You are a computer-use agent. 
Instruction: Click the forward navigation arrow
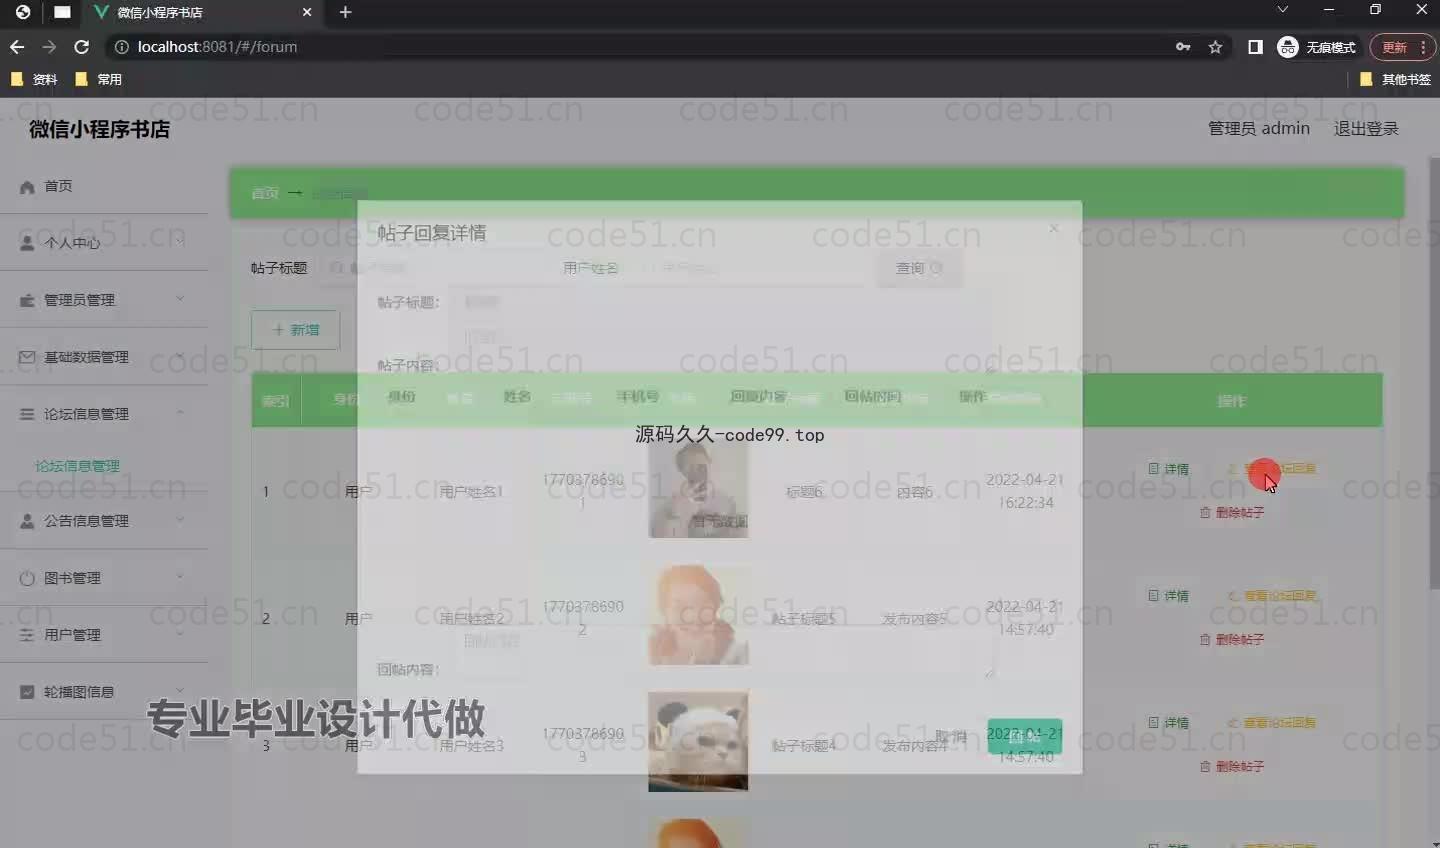coord(49,47)
